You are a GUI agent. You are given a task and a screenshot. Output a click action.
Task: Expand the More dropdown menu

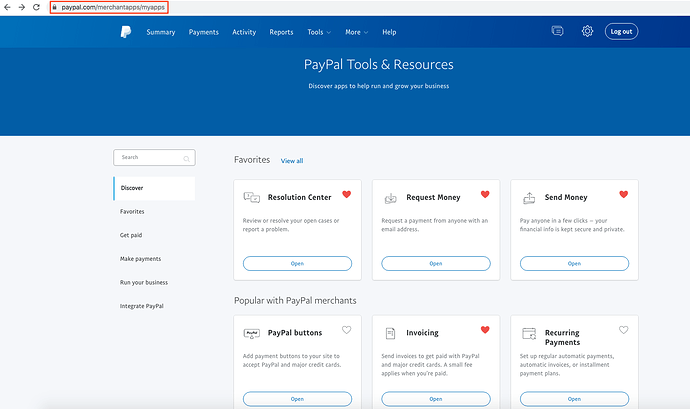pos(356,32)
